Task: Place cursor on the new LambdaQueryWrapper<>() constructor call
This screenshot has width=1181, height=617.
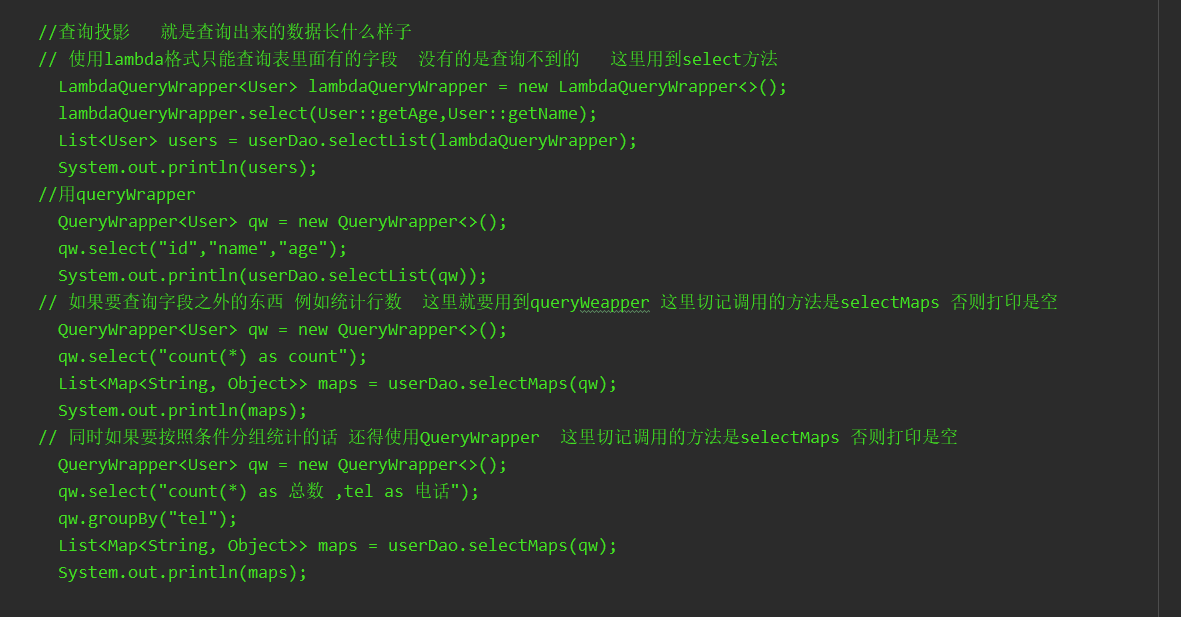Action: pos(652,86)
